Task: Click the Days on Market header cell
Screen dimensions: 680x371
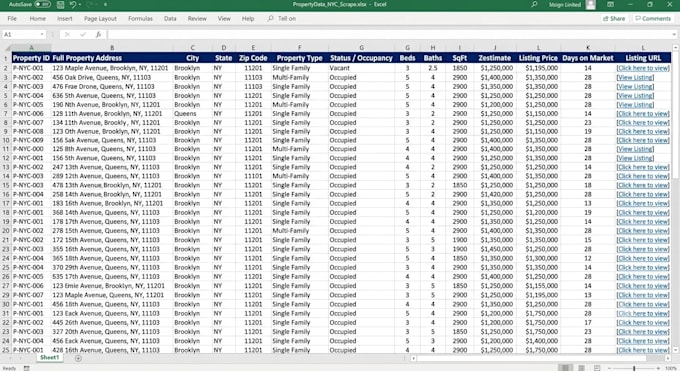Action: pyautogui.click(x=588, y=58)
